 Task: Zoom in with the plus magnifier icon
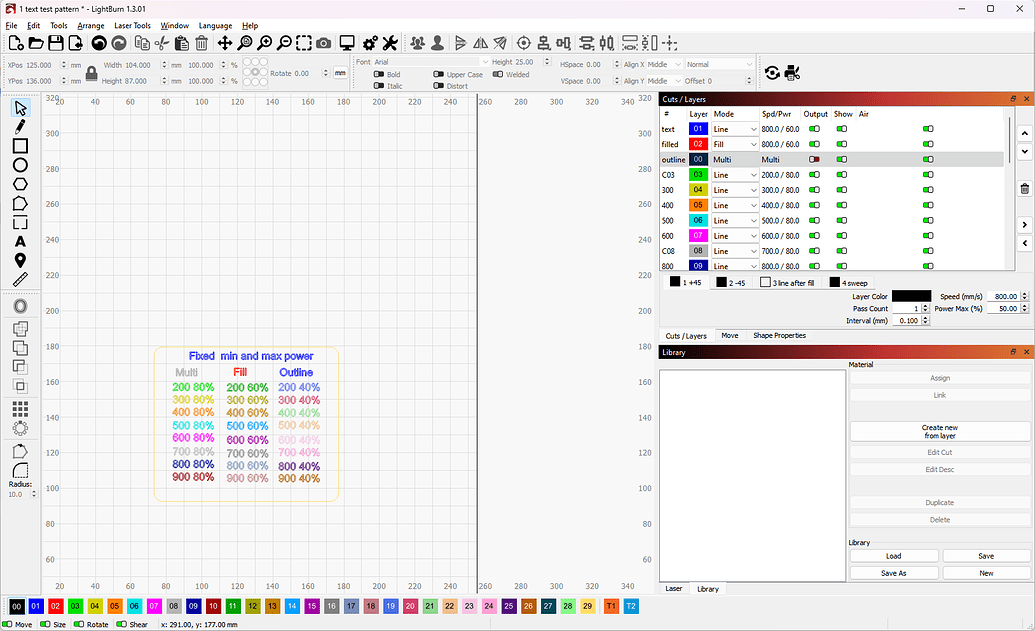(264, 44)
